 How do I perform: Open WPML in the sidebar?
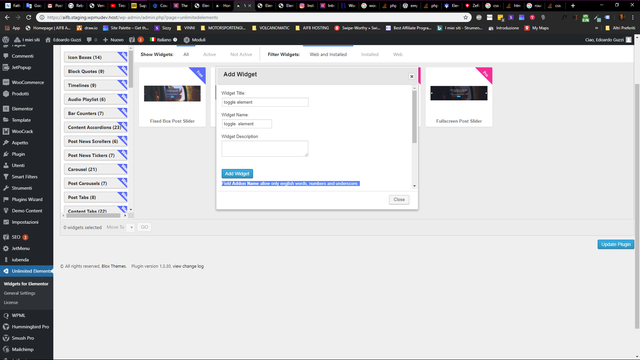pyautogui.click(x=18, y=316)
